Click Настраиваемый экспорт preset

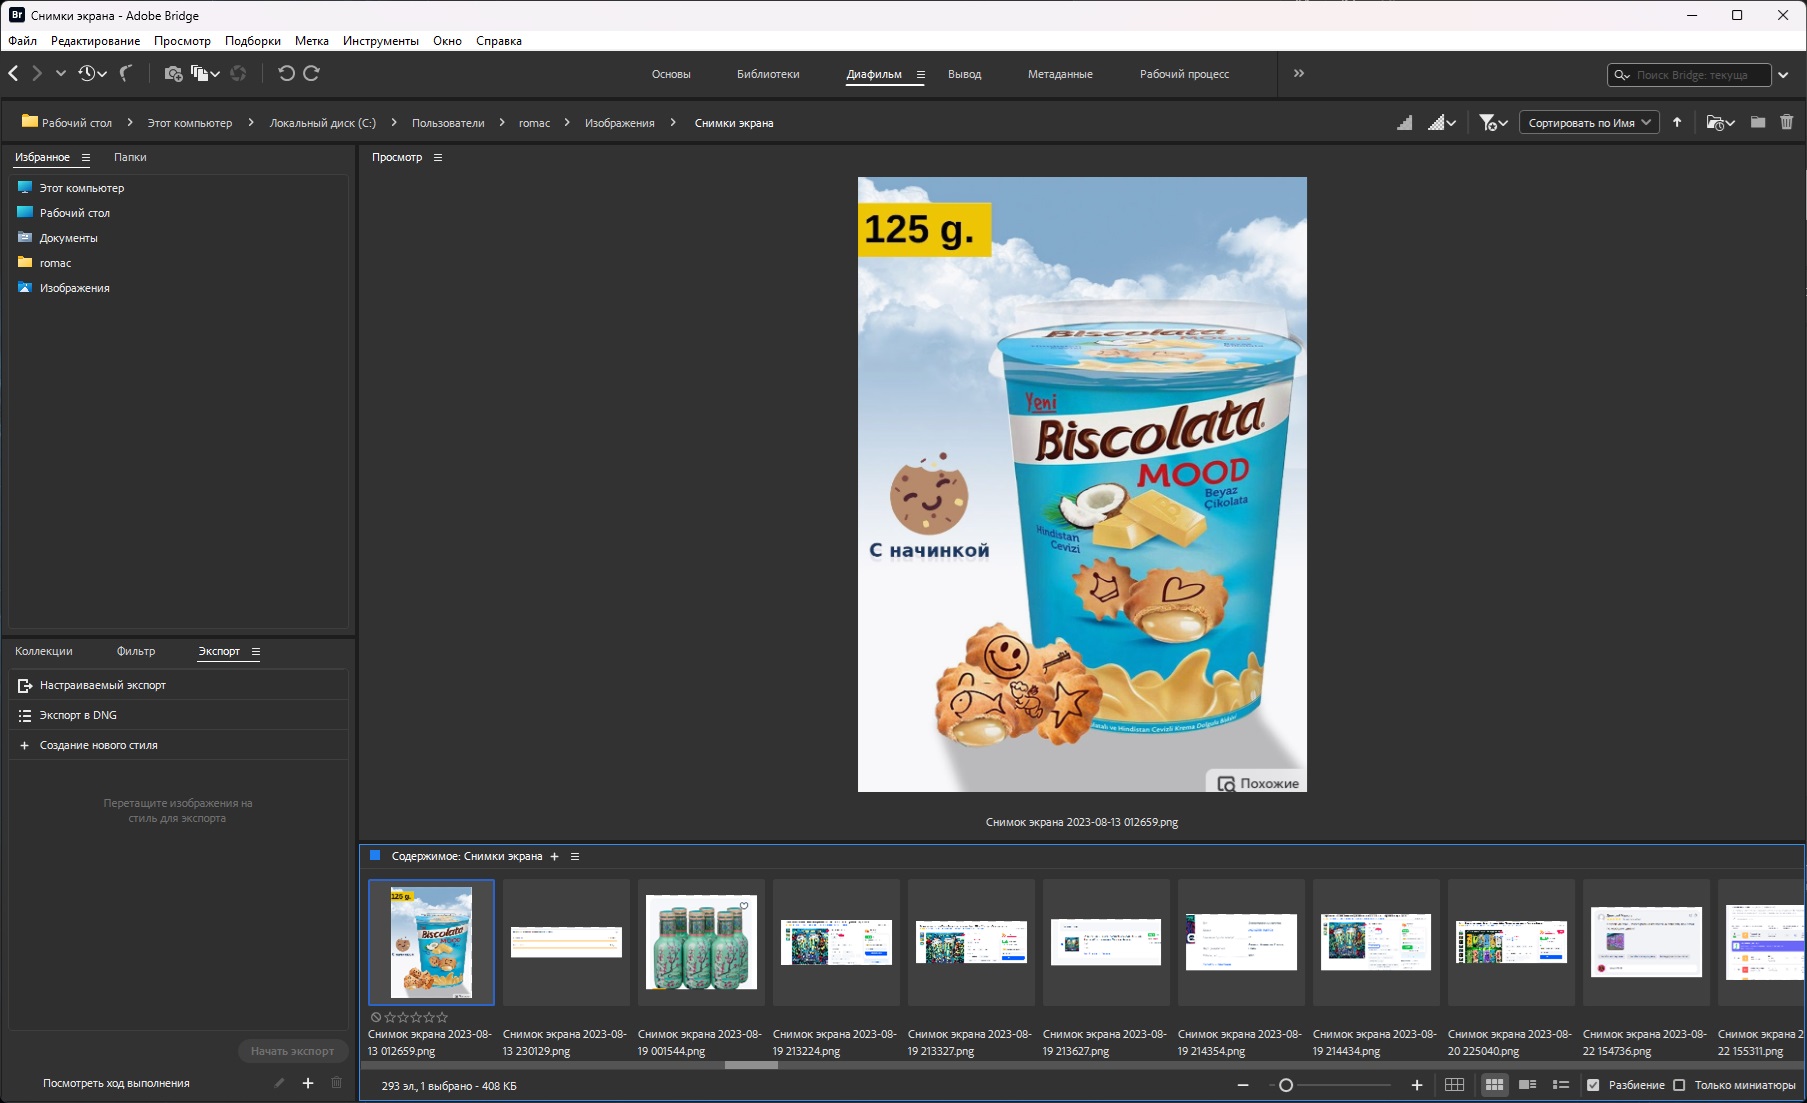click(x=102, y=685)
